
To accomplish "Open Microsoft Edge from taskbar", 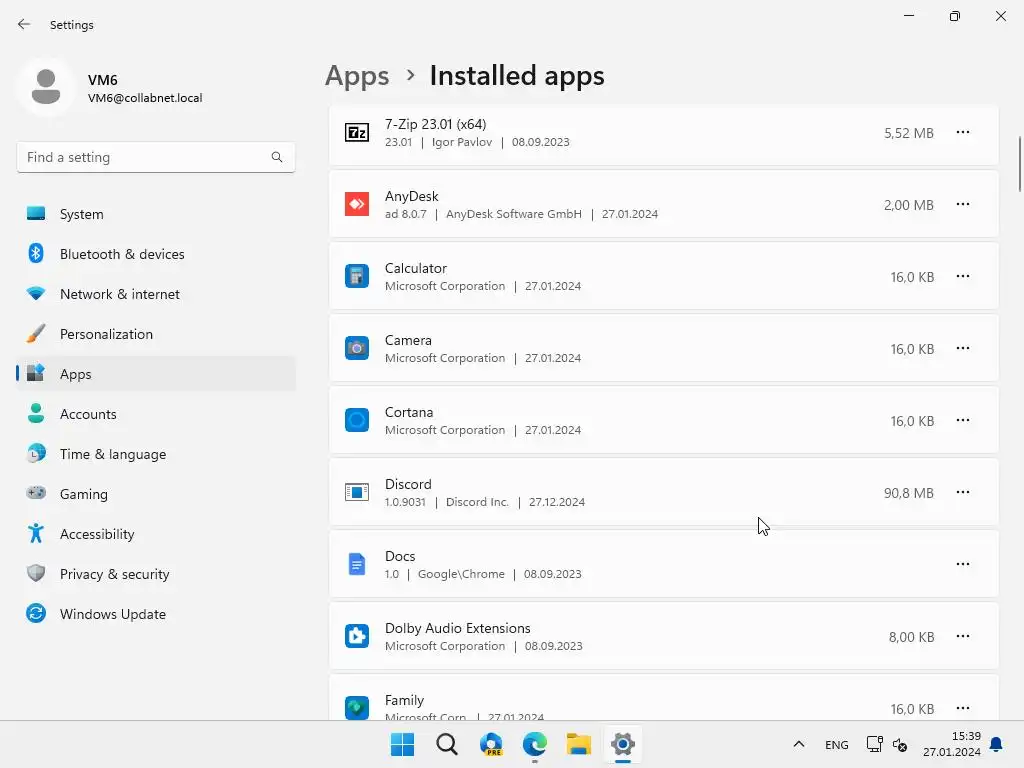I will (x=535, y=744).
